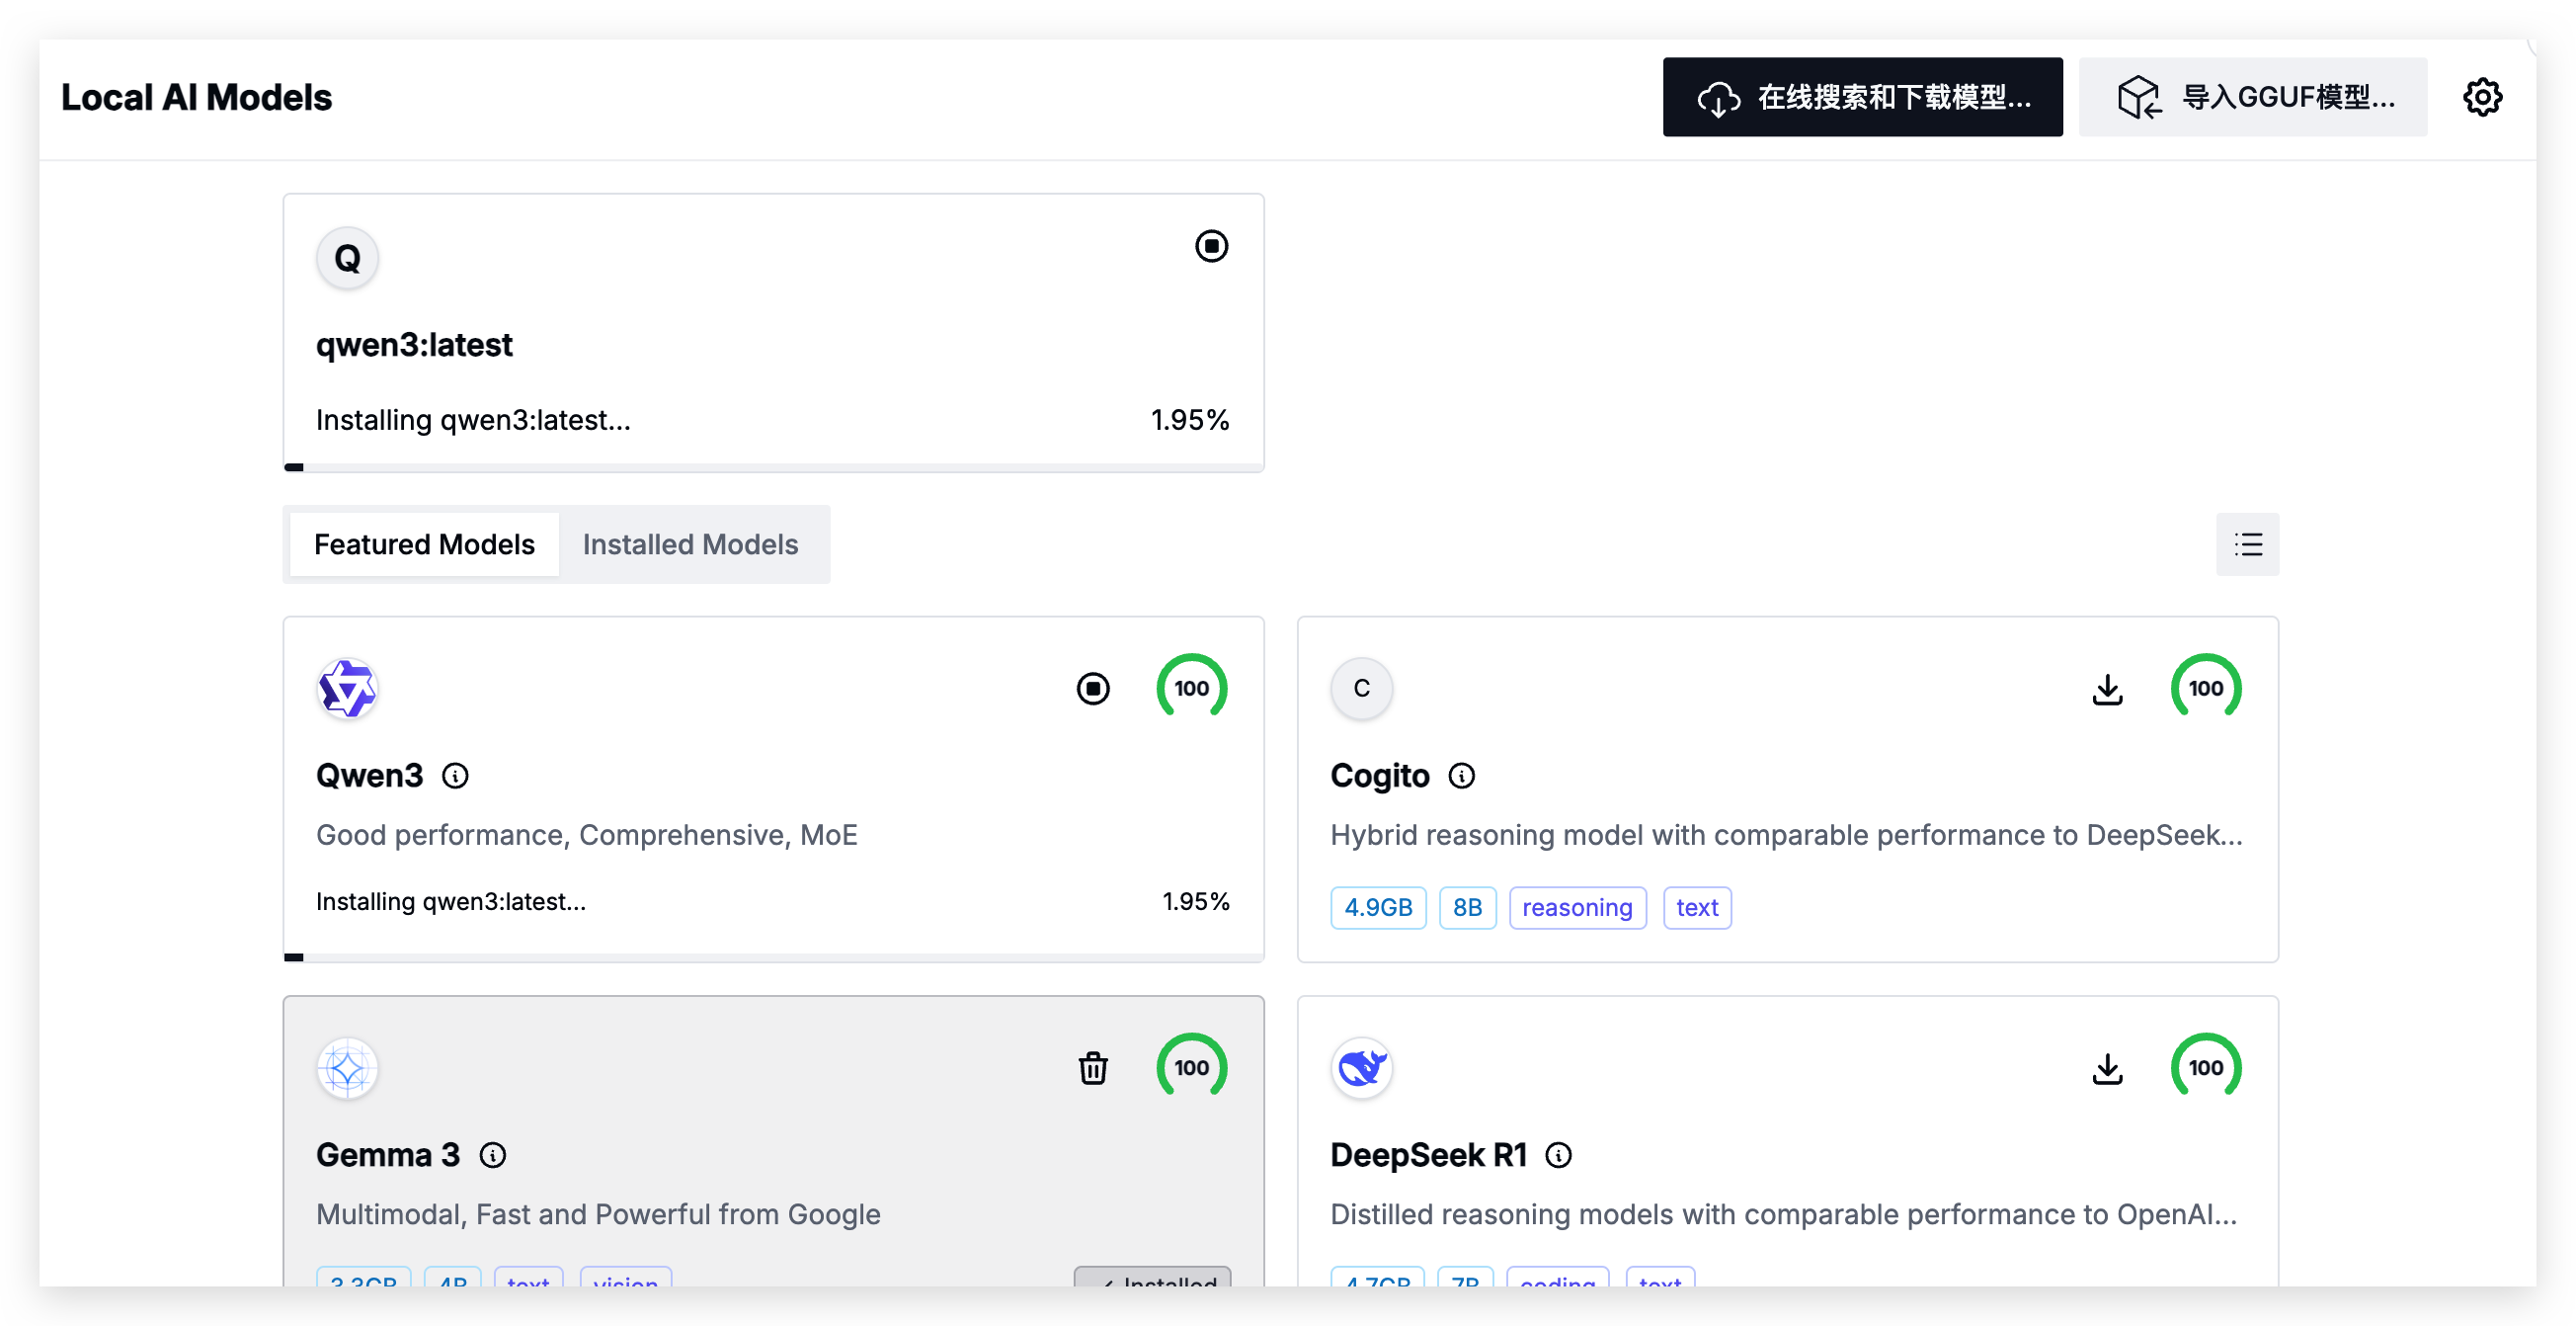
Task: Click the import GGUF model button
Action: click(2252, 97)
